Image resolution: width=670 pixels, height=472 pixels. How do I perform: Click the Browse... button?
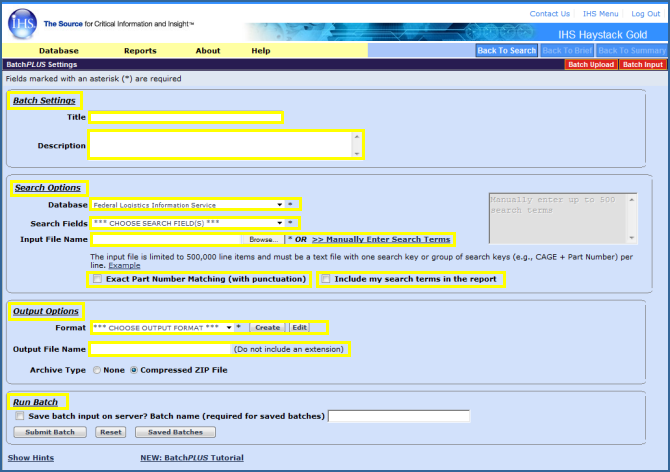(264, 239)
